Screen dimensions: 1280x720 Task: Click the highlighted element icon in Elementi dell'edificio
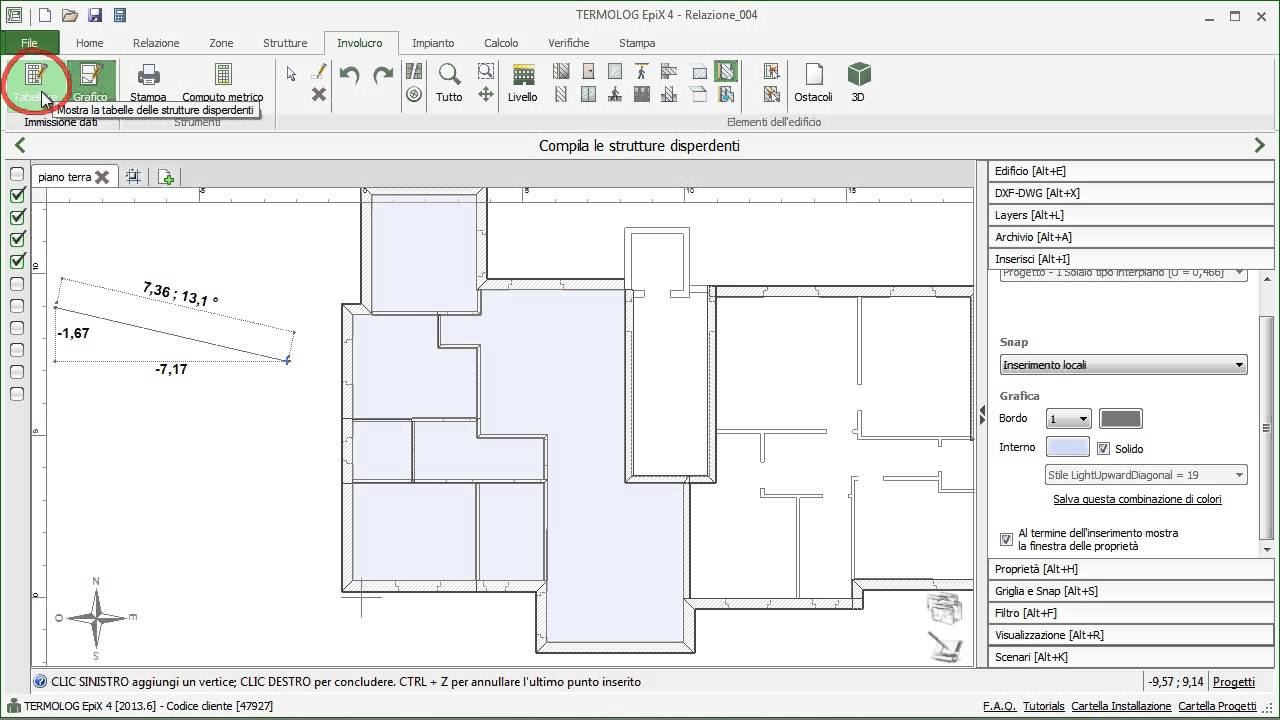pyautogui.click(x=727, y=72)
